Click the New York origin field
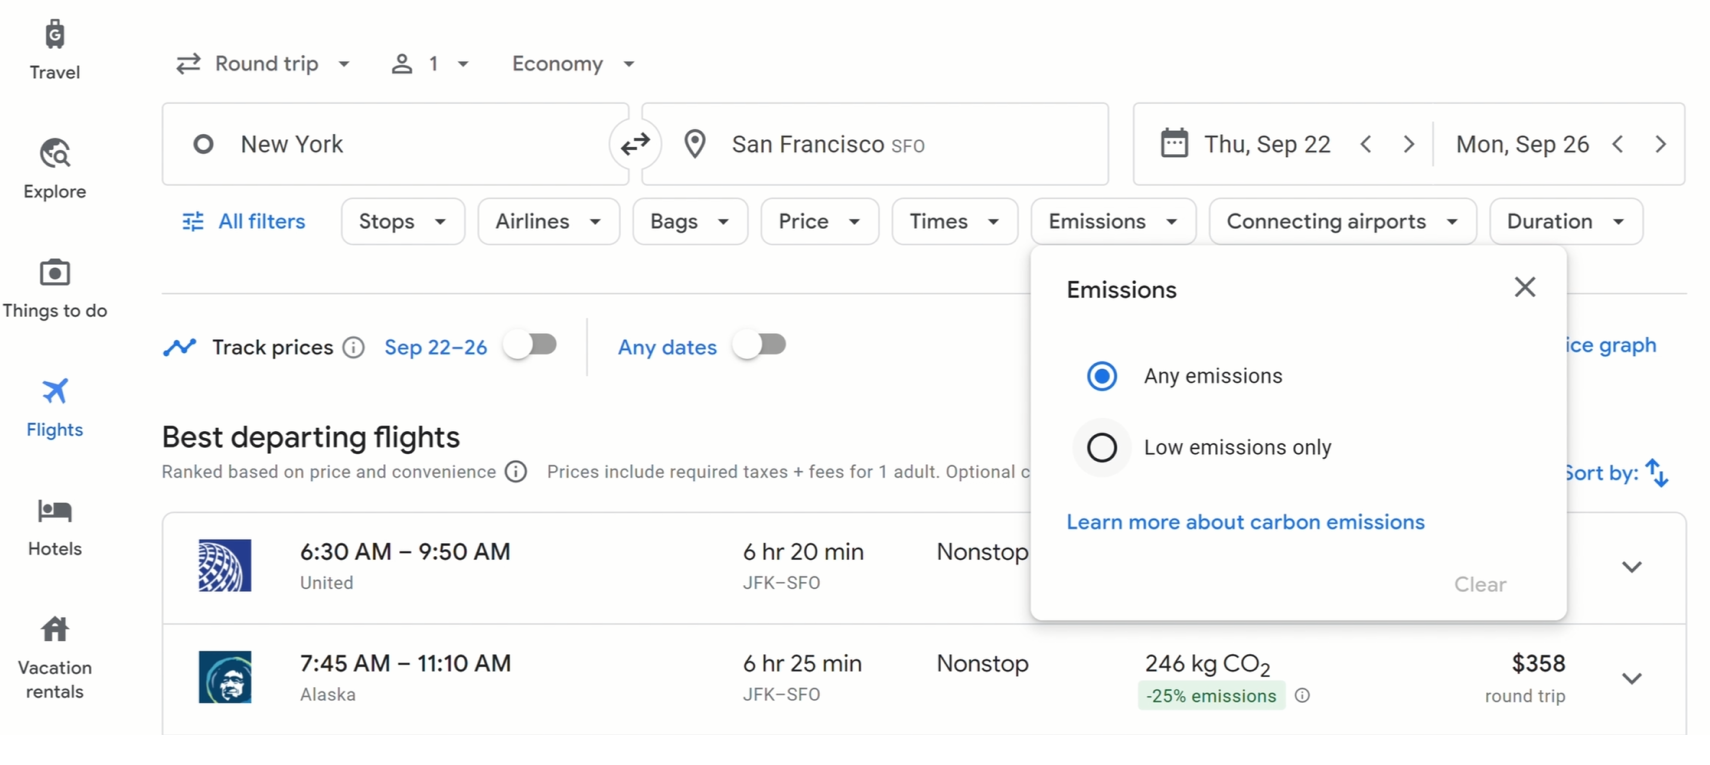1710x765 pixels. (x=396, y=144)
